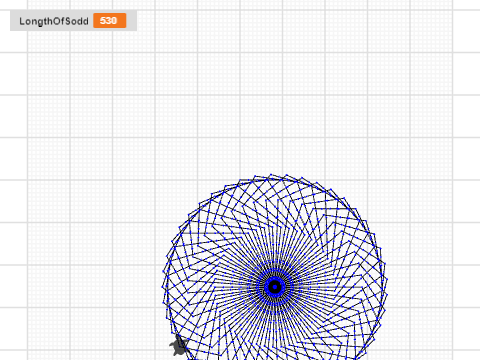
Task: Select the orange 530 value readout
Action: tap(110, 21)
